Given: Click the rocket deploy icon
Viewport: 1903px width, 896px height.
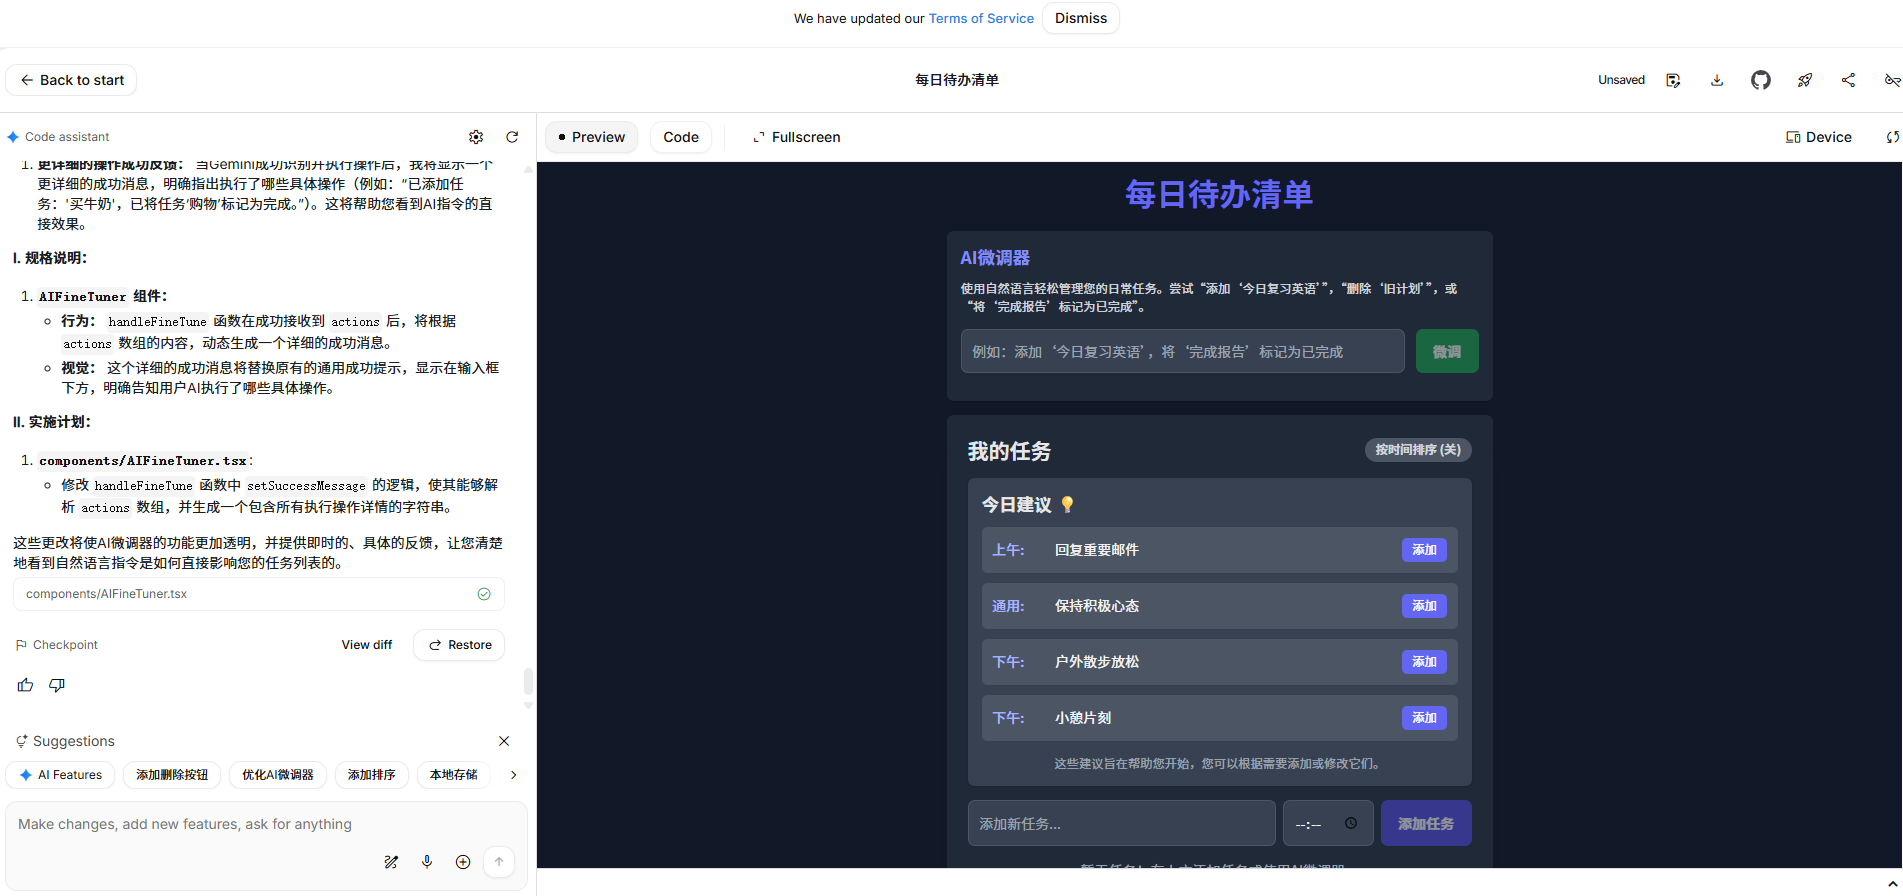Looking at the screenshot, I should (1804, 80).
